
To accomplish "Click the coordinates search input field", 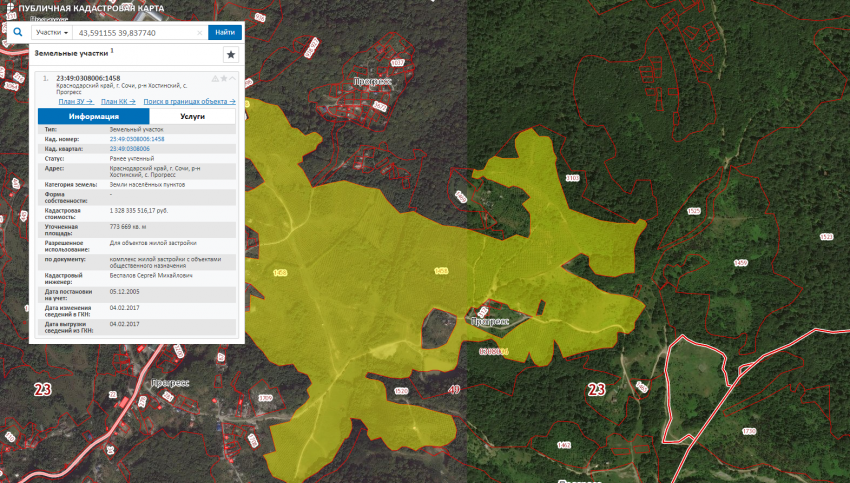I will click(x=130, y=32).
